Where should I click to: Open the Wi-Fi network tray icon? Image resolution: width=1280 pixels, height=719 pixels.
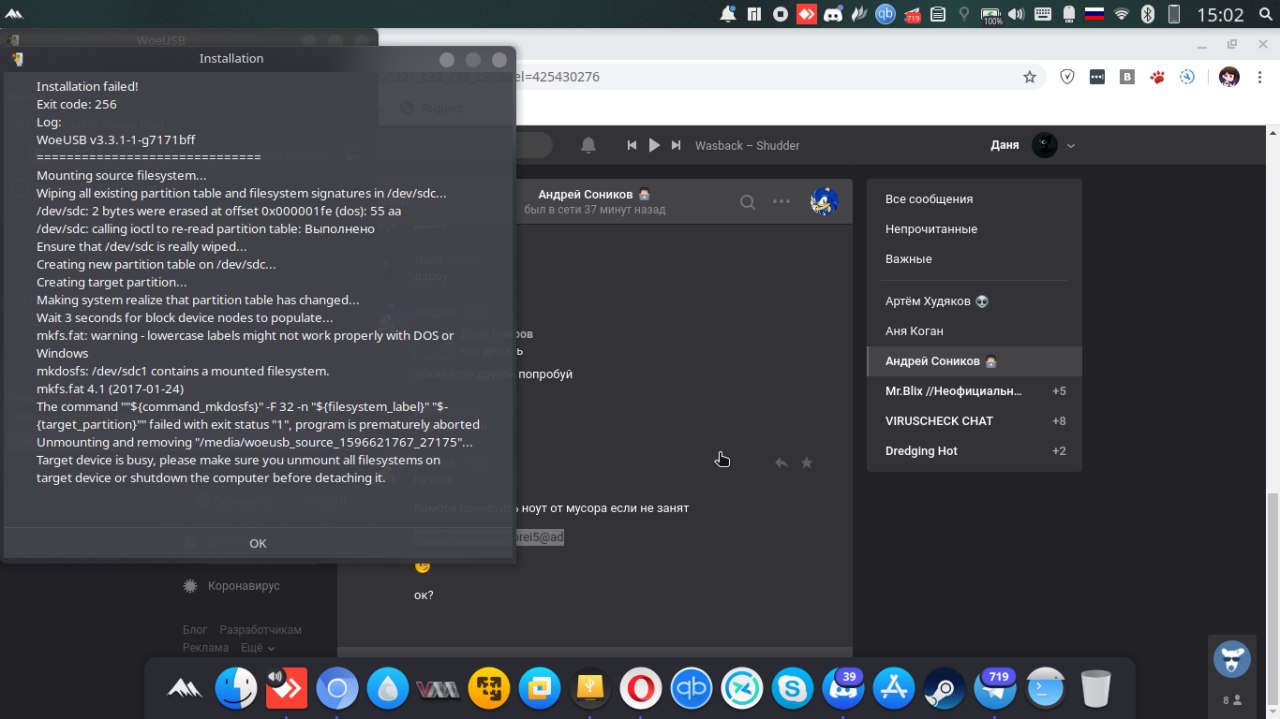click(x=1122, y=14)
